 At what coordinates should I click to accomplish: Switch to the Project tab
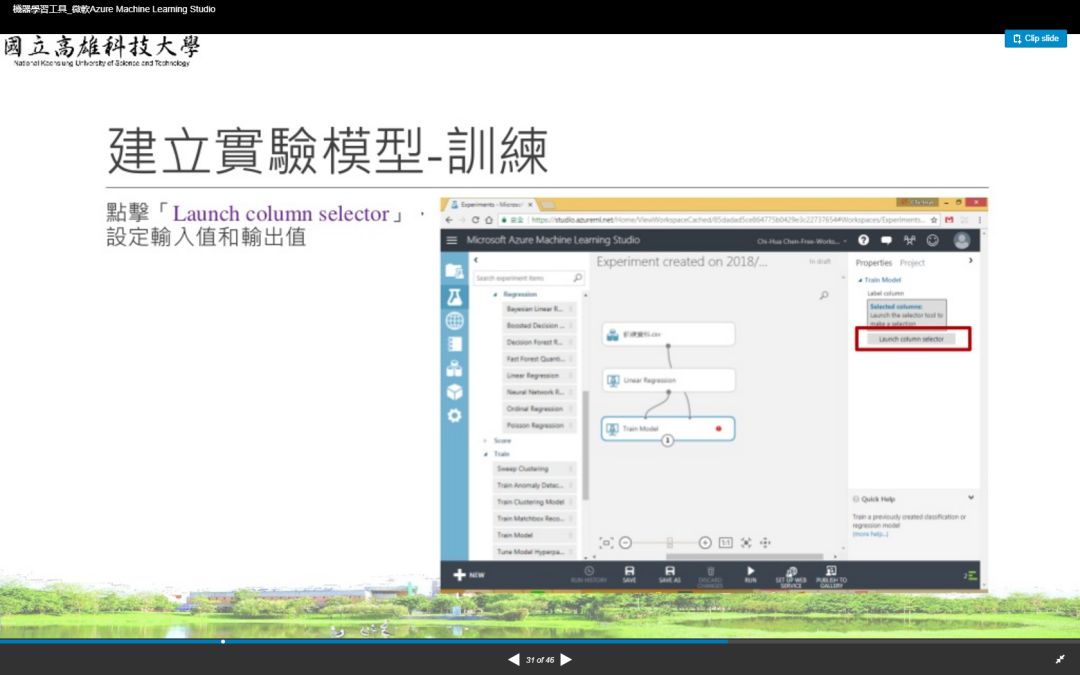(x=912, y=263)
